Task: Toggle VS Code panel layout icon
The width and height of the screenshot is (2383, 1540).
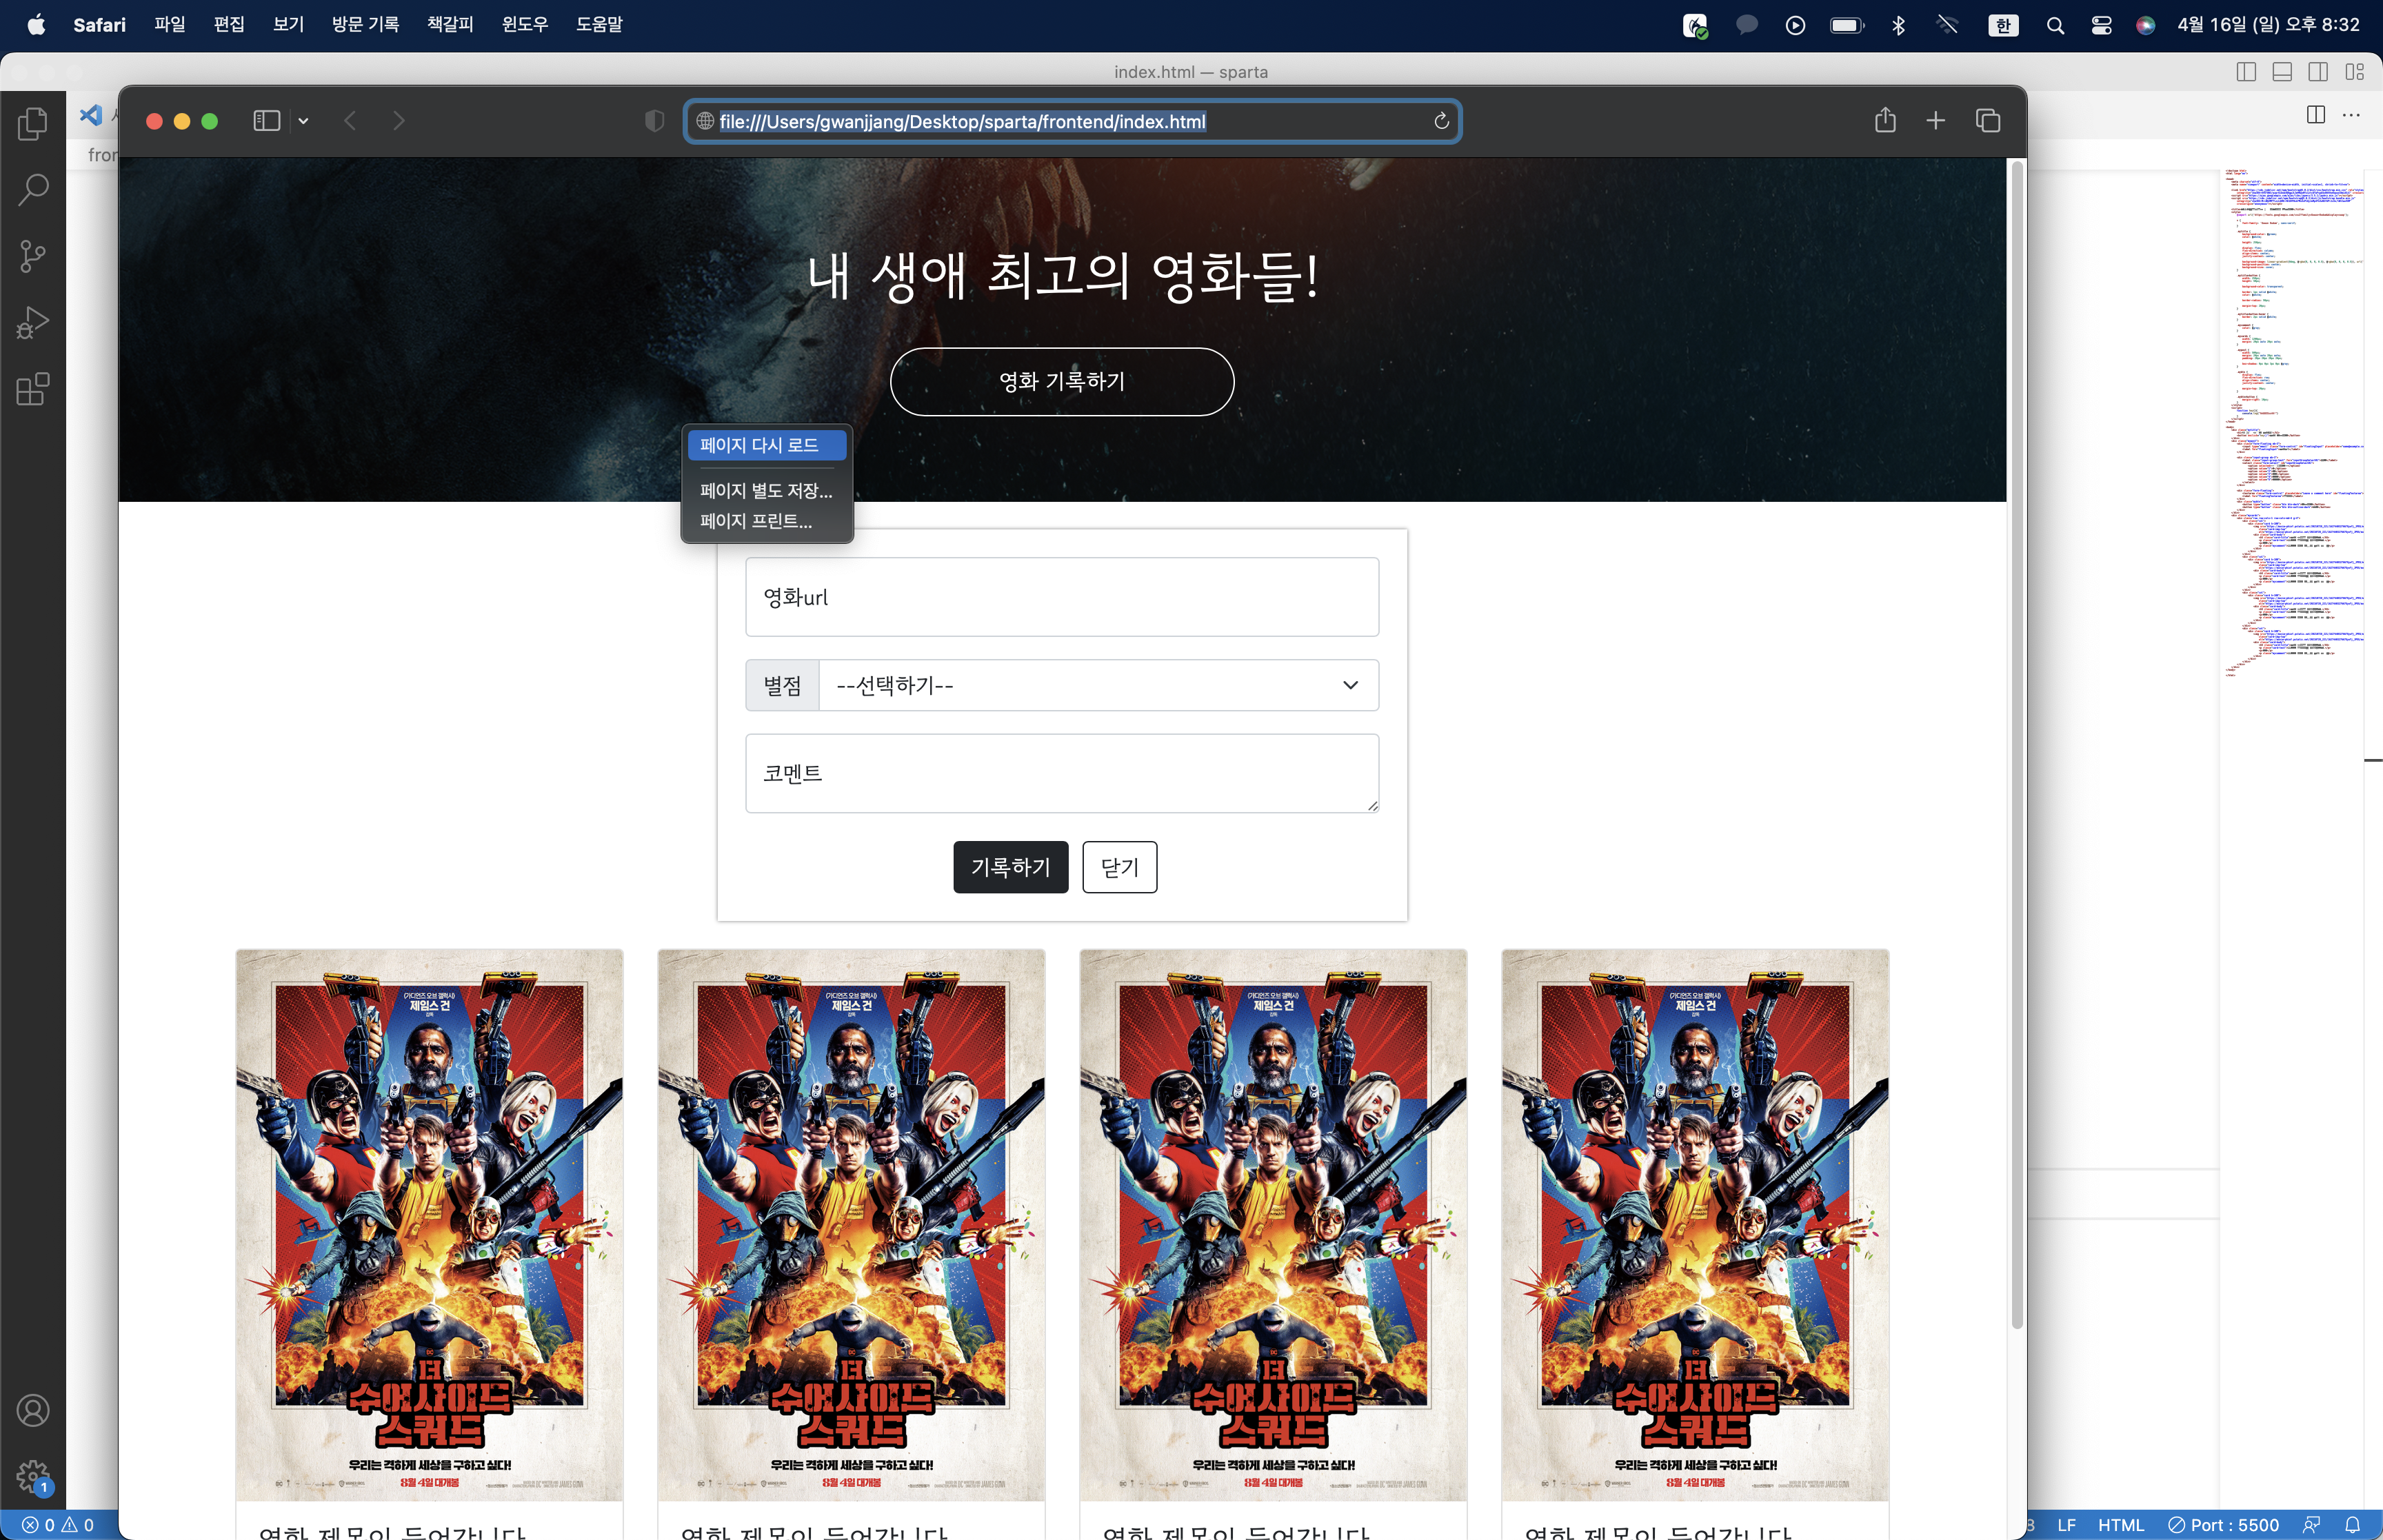Action: pyautogui.click(x=2282, y=72)
